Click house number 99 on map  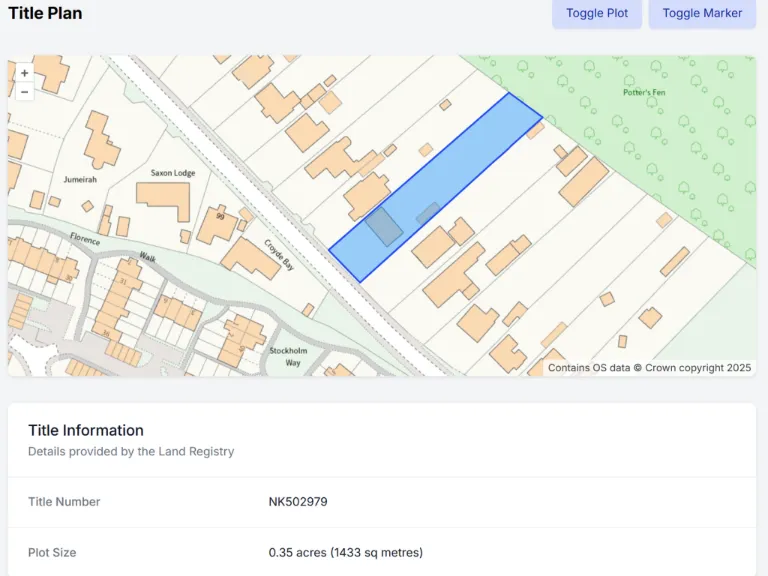pyautogui.click(x=219, y=214)
